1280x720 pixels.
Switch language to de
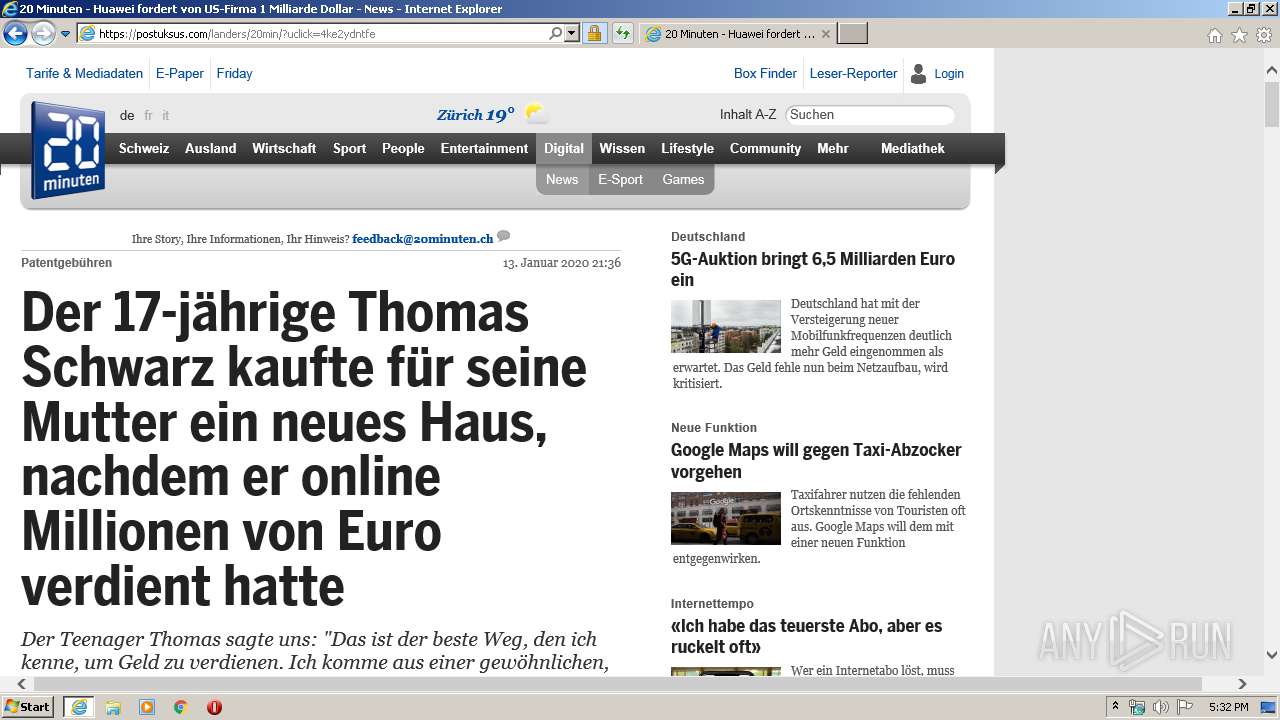[x=127, y=115]
